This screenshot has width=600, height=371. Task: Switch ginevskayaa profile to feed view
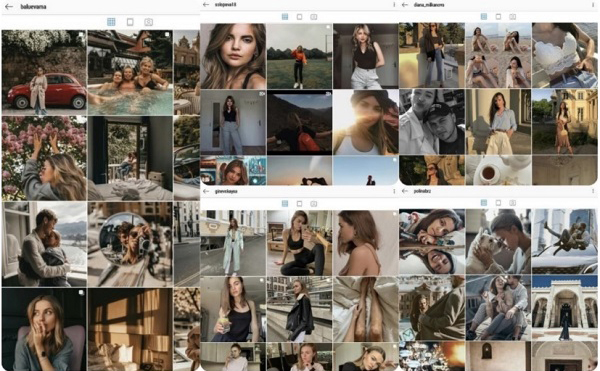click(300, 203)
